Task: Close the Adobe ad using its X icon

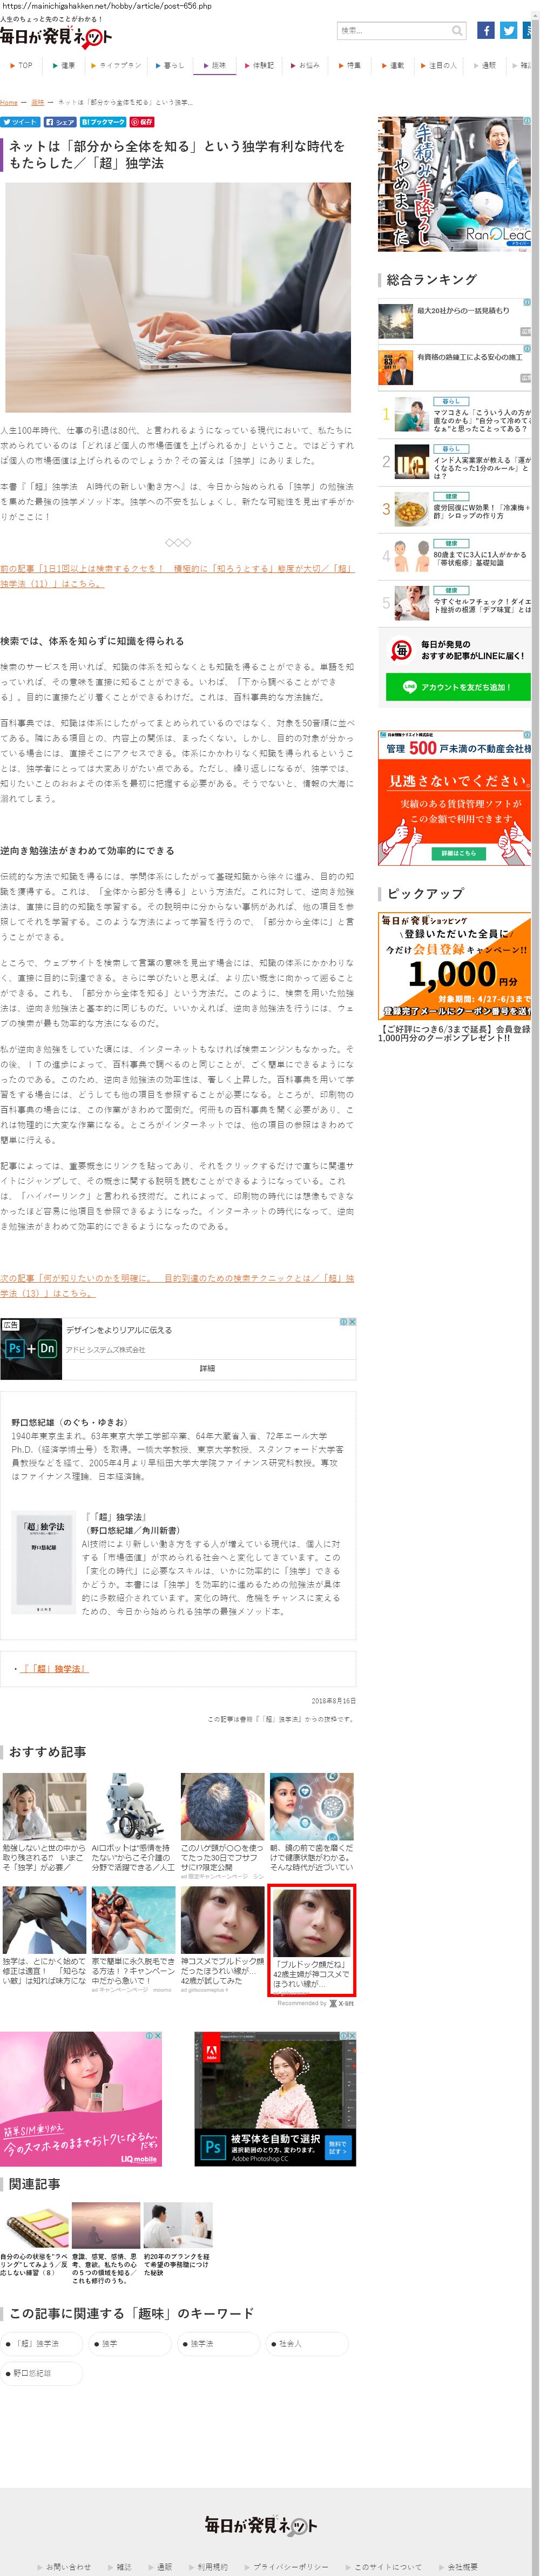Action: click(x=351, y=1322)
